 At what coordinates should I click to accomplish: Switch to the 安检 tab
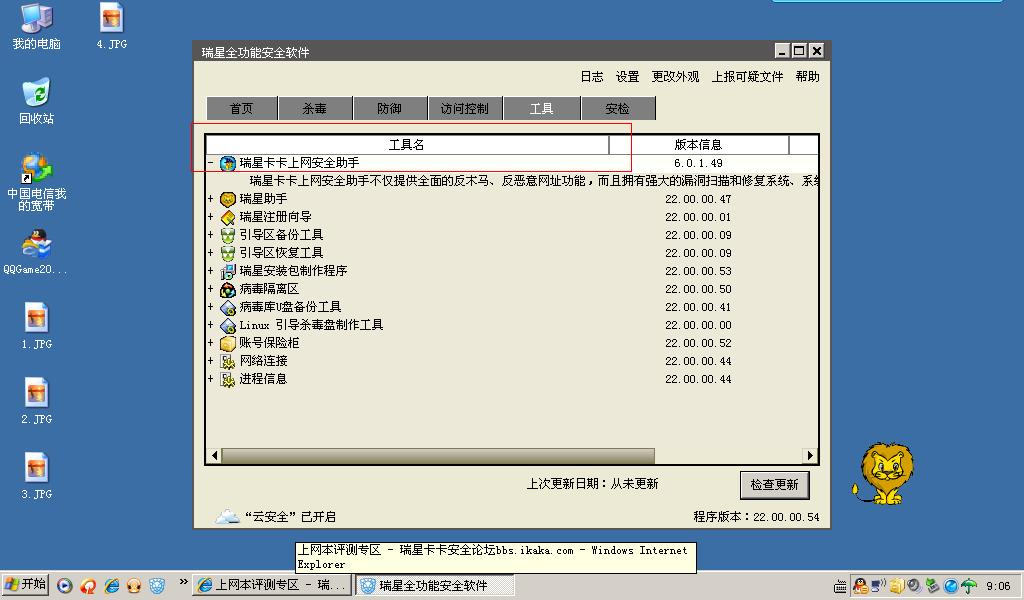coord(618,108)
